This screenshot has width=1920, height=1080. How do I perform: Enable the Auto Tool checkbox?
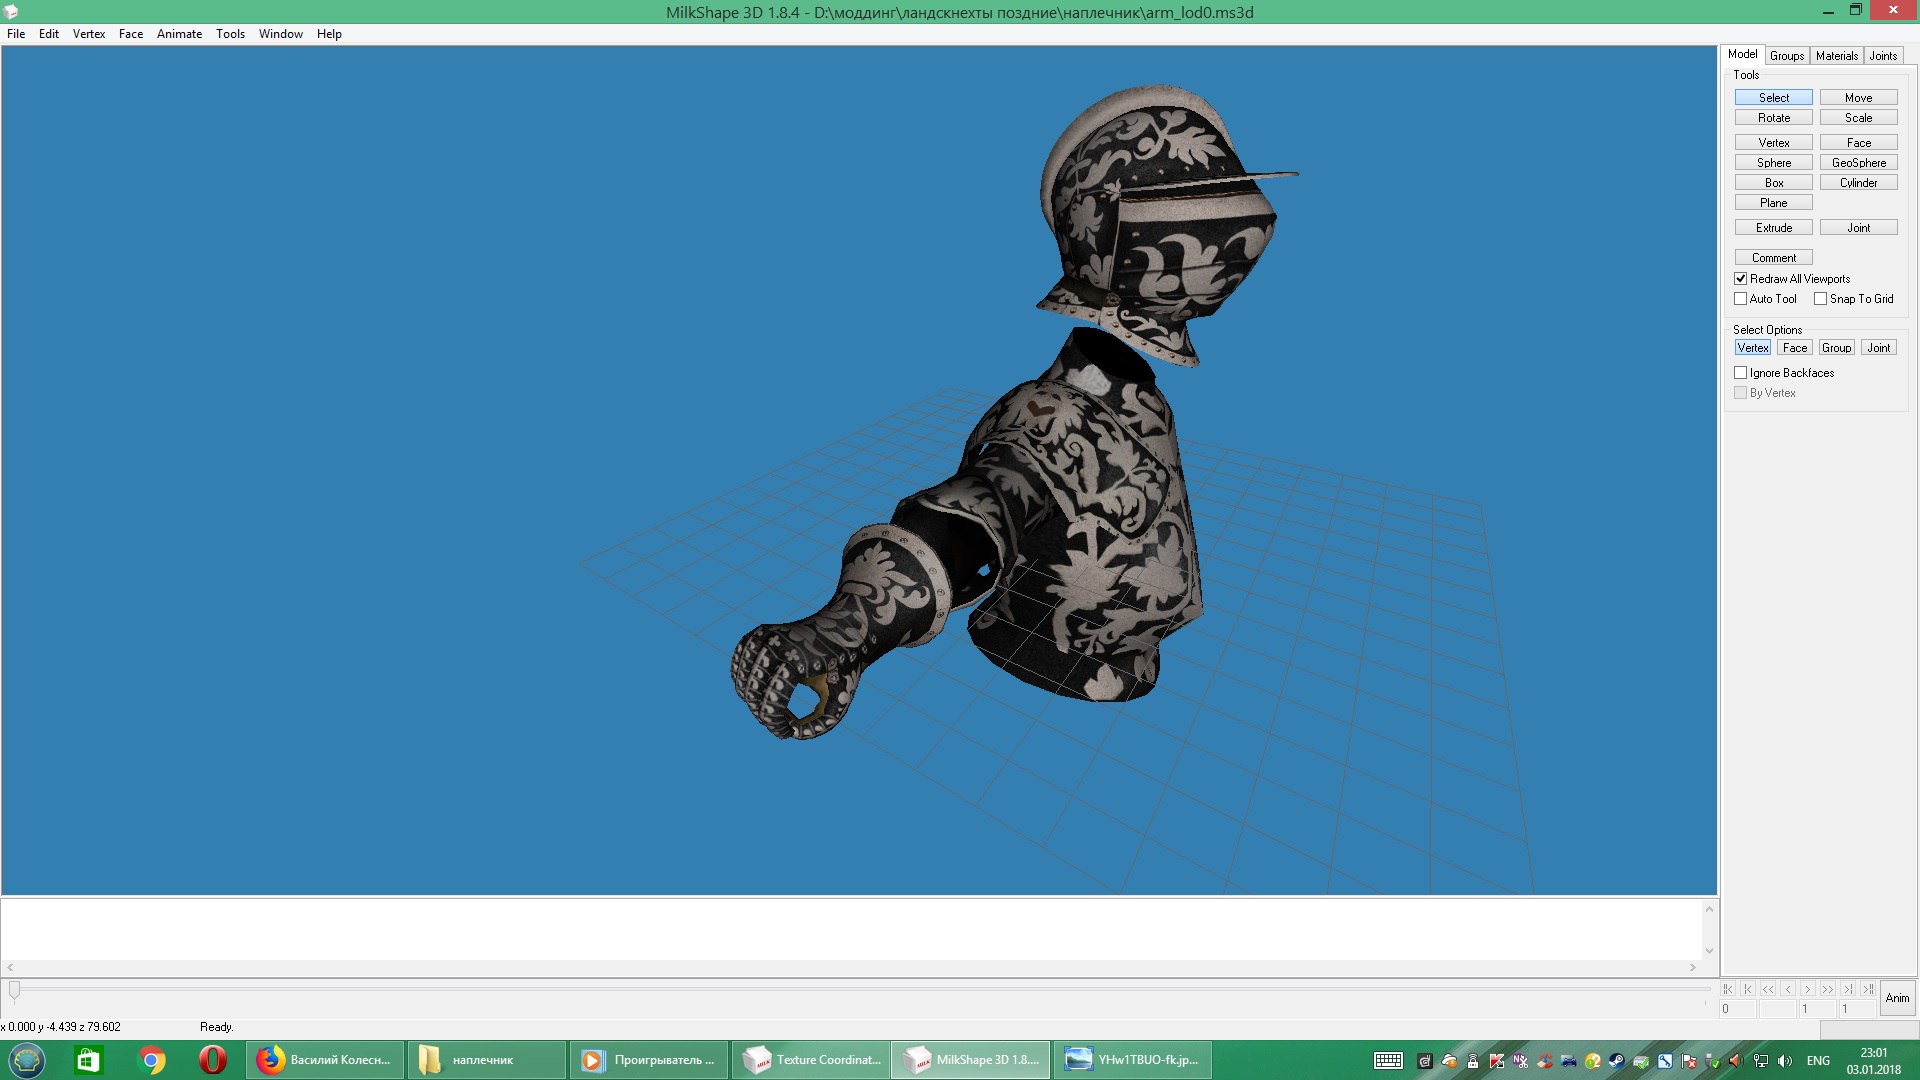(1741, 299)
